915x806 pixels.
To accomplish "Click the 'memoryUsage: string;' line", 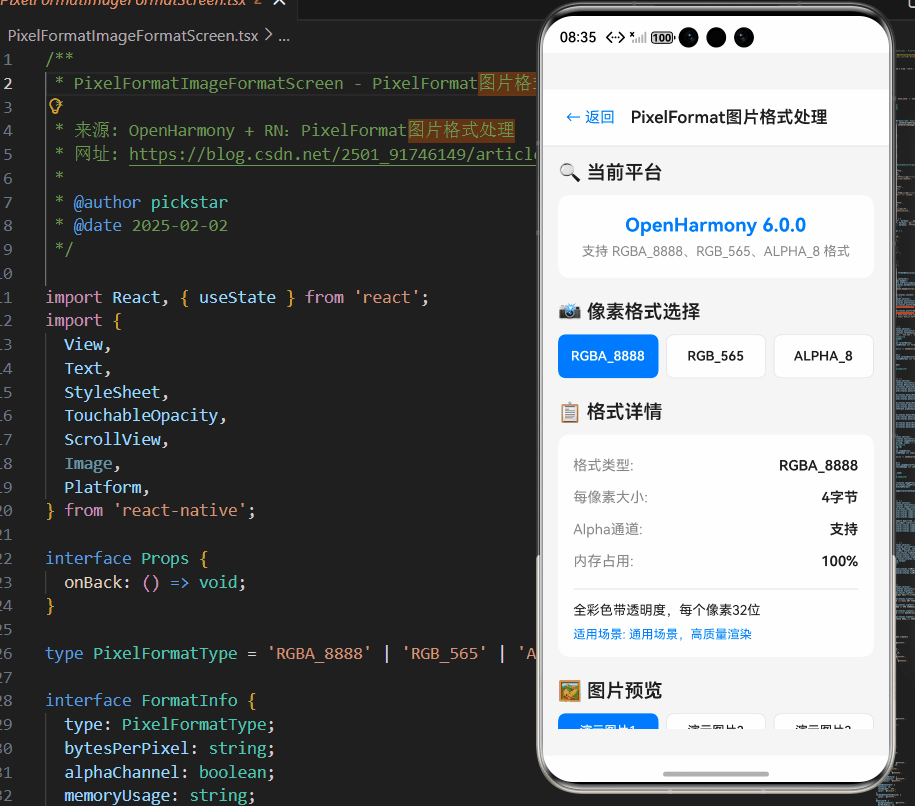I will 160,795.
